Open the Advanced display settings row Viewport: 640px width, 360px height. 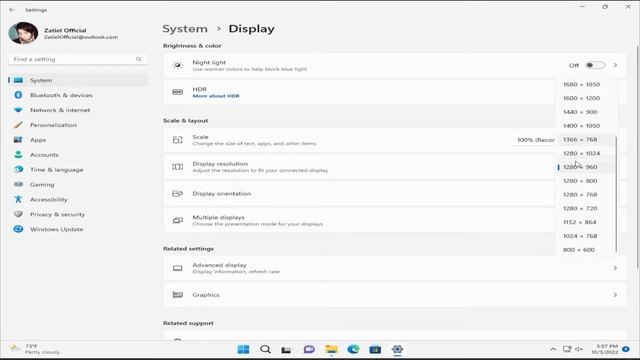click(395, 268)
